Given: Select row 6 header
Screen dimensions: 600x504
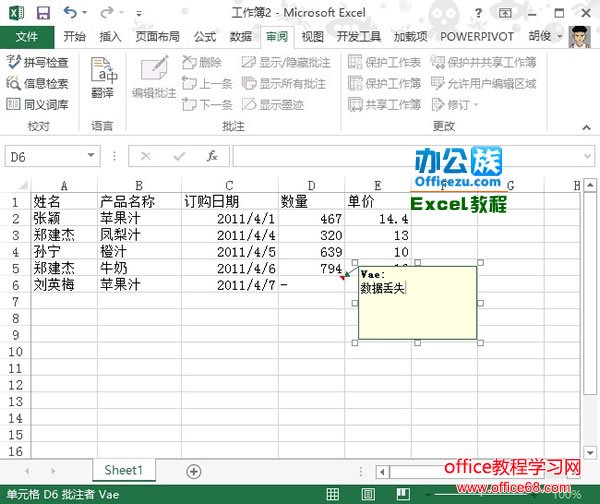Looking at the screenshot, I should pos(15,285).
